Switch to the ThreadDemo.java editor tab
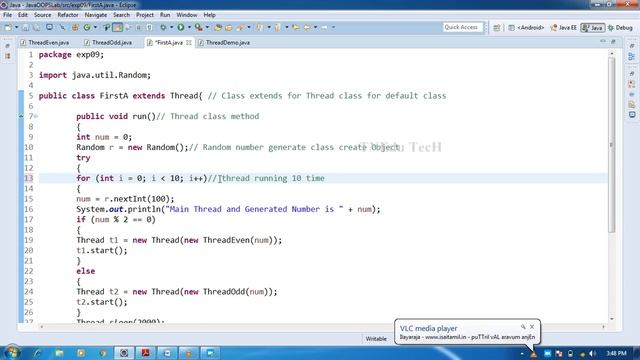This screenshot has height=360, width=640. (x=224, y=42)
